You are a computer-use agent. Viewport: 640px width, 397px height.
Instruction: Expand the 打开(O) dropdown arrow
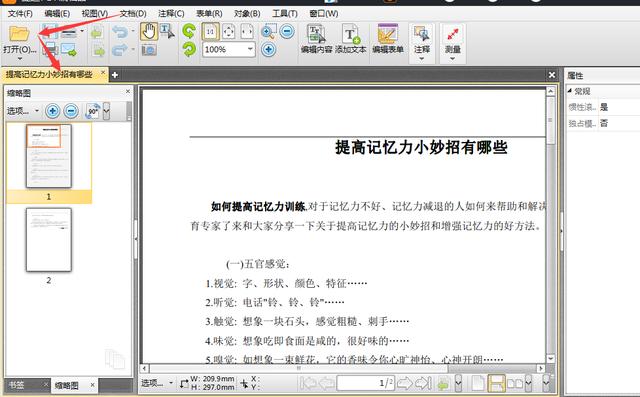(x=20, y=59)
